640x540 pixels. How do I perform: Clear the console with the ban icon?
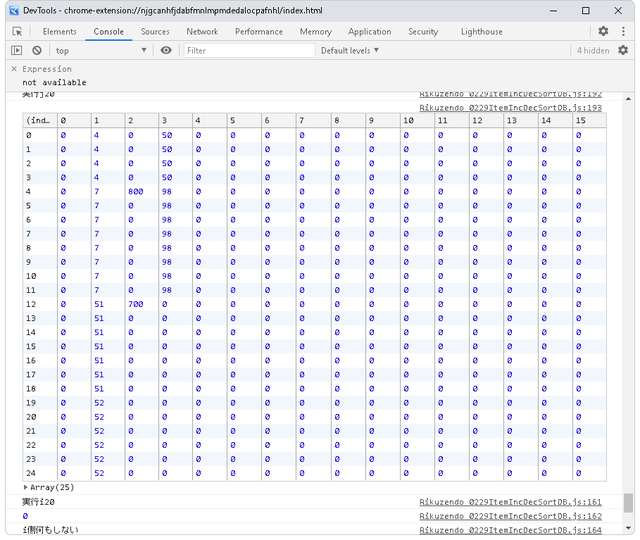37,50
